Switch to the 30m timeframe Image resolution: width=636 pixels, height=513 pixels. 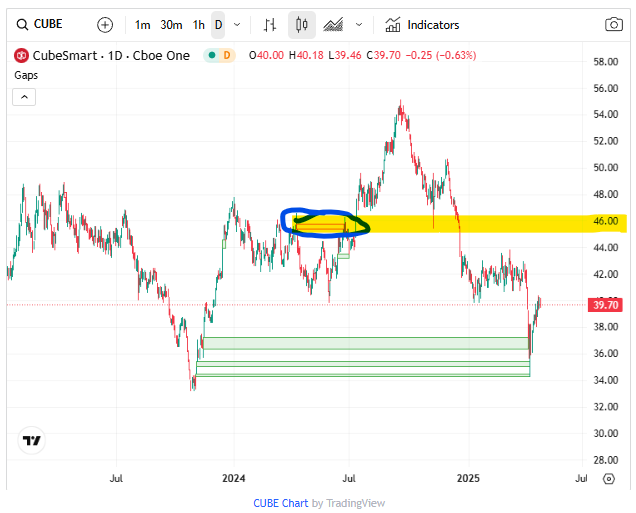pos(171,25)
